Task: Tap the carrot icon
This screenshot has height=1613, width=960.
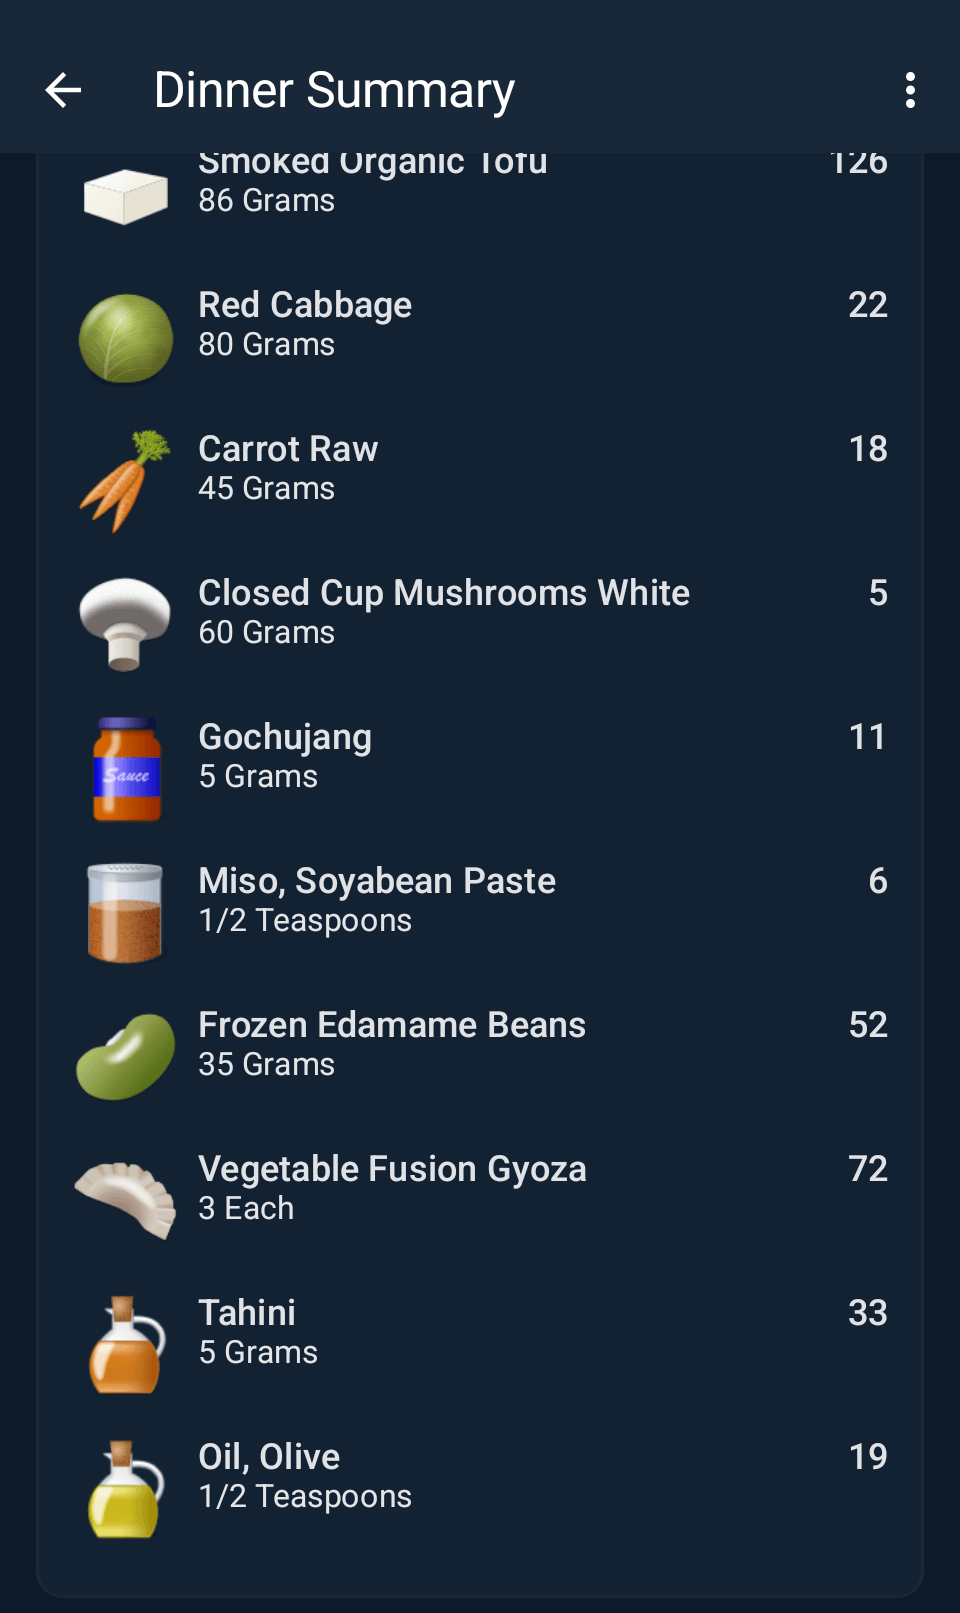Action: 125,481
